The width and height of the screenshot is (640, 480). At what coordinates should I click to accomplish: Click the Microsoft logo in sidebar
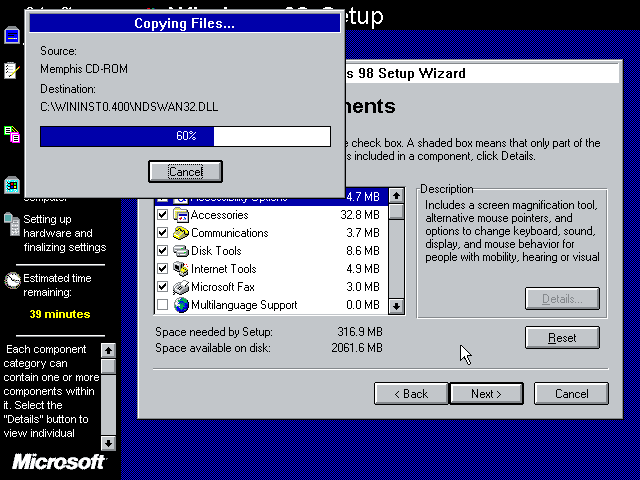59,462
